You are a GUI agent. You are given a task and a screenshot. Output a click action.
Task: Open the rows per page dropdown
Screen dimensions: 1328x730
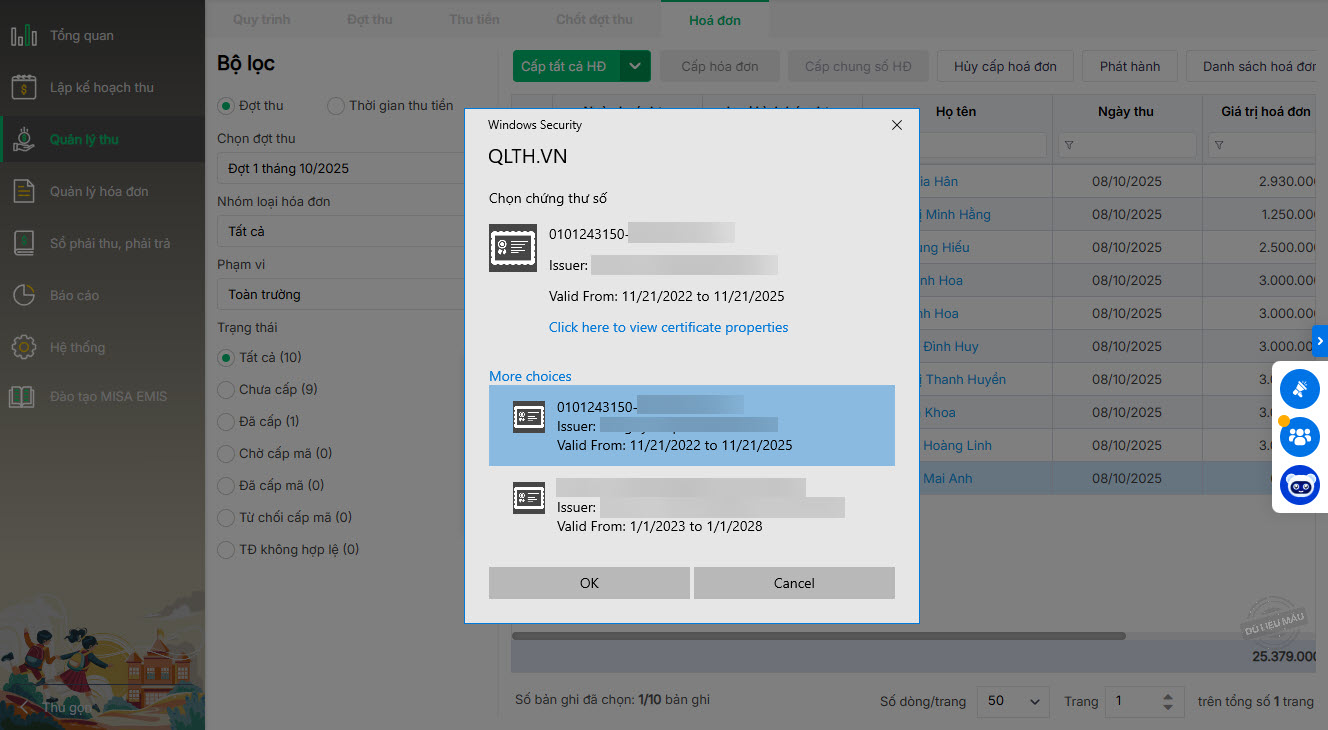[1012, 701]
